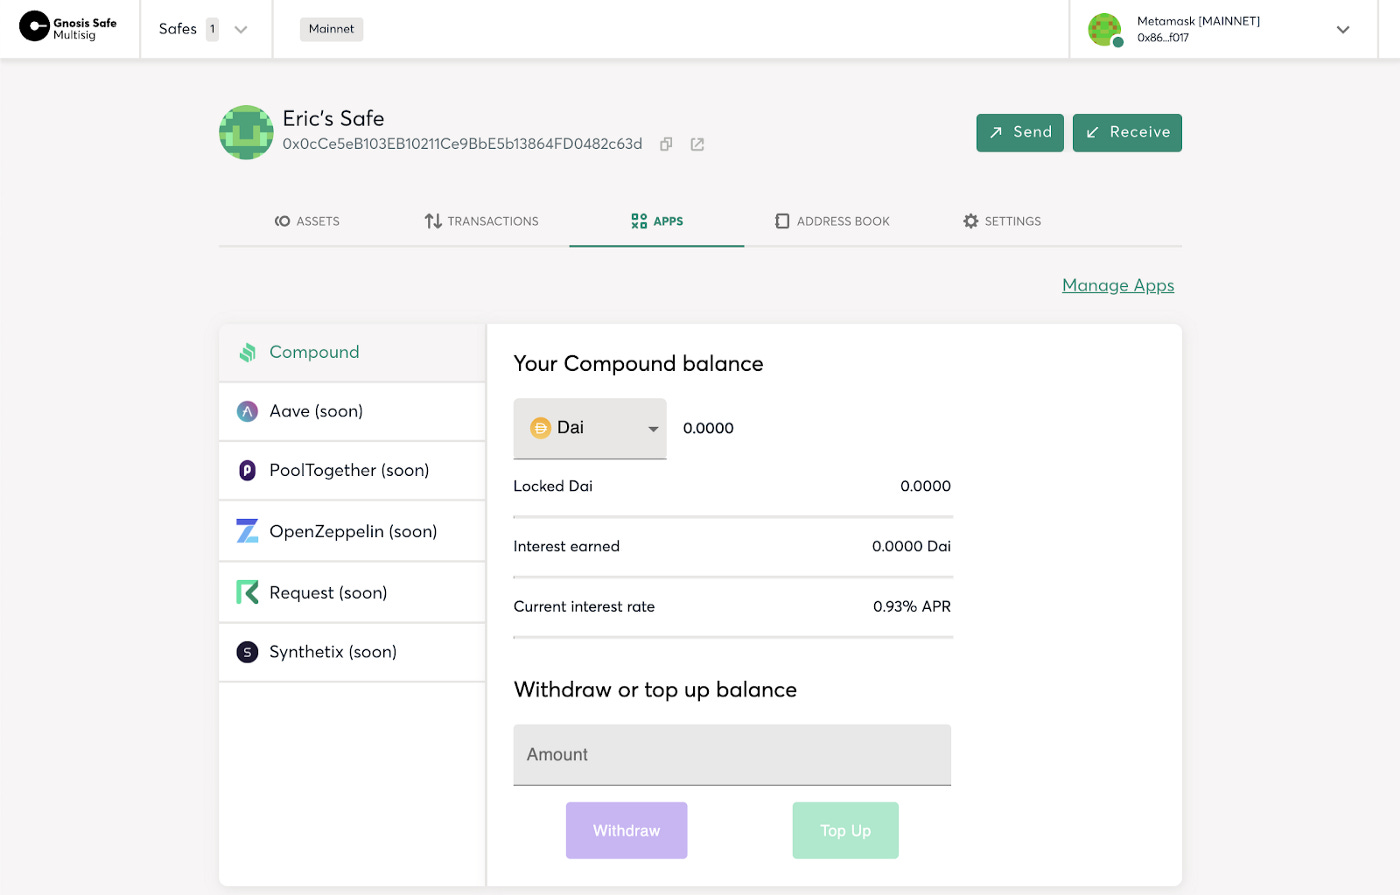Click Eric's Safe avatar identicon
The width and height of the screenshot is (1400, 895).
pyautogui.click(x=246, y=132)
